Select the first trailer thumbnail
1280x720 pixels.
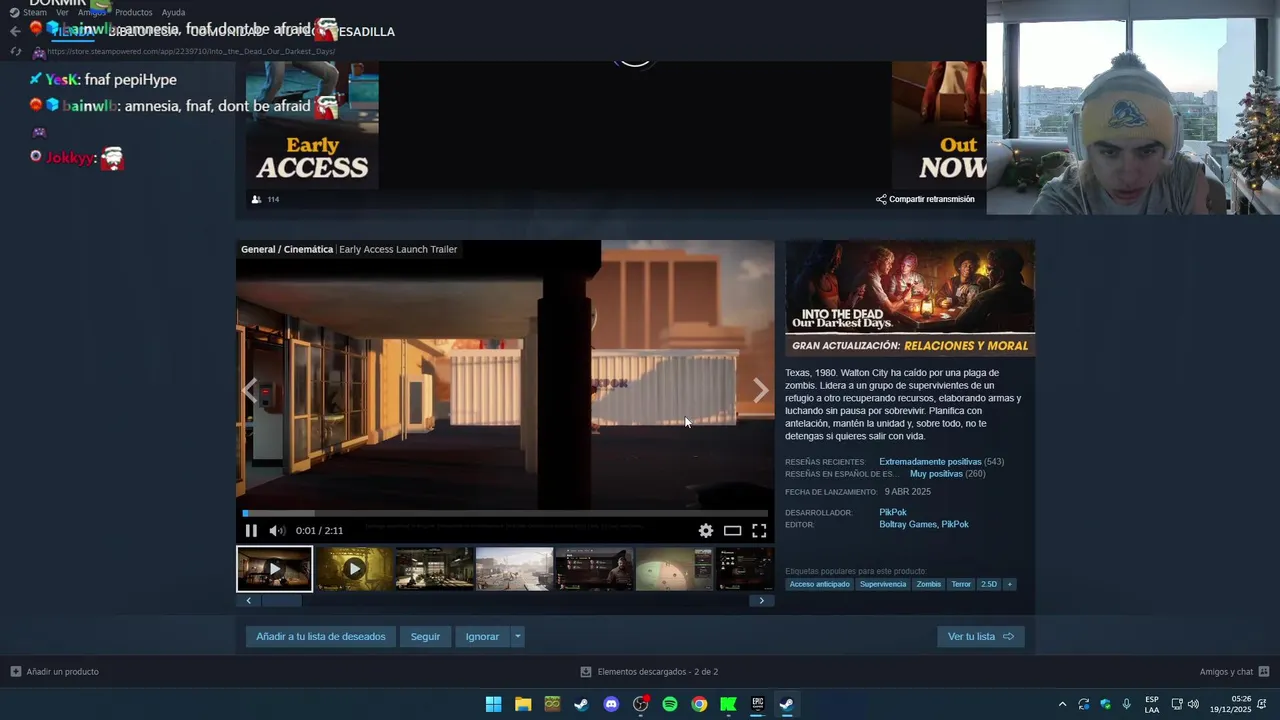[274, 568]
